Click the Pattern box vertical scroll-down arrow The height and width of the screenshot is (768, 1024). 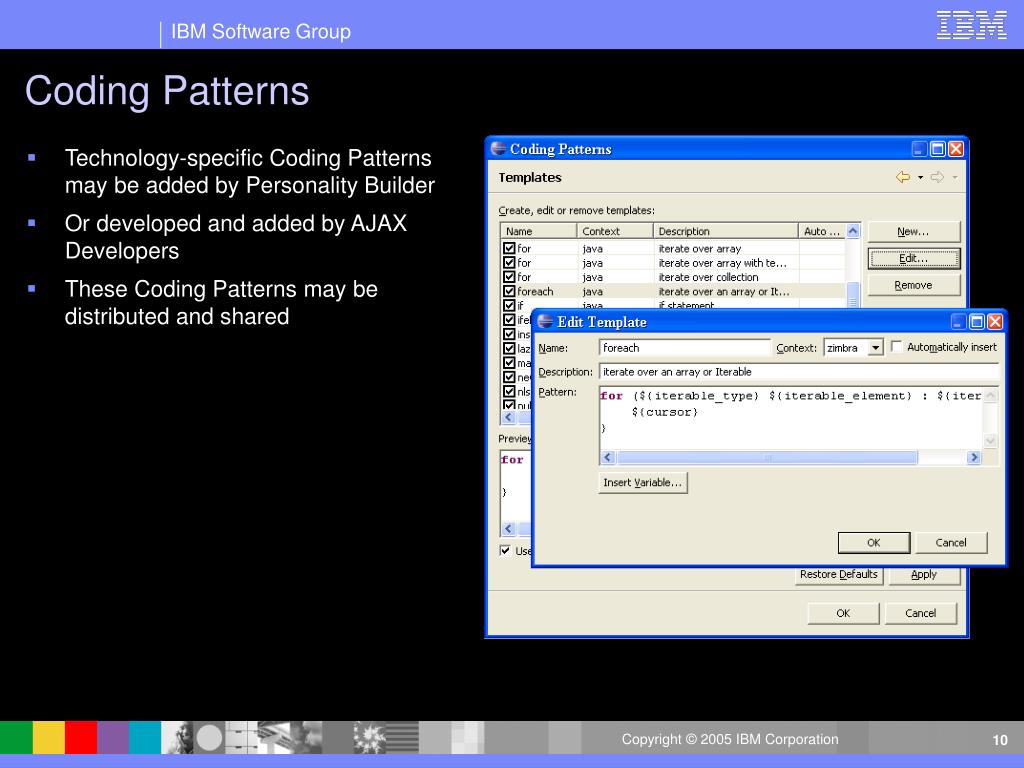click(x=990, y=441)
